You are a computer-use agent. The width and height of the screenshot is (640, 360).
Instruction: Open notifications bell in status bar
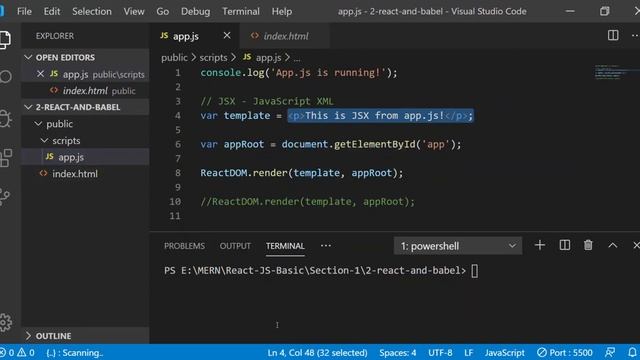[x=632, y=352]
